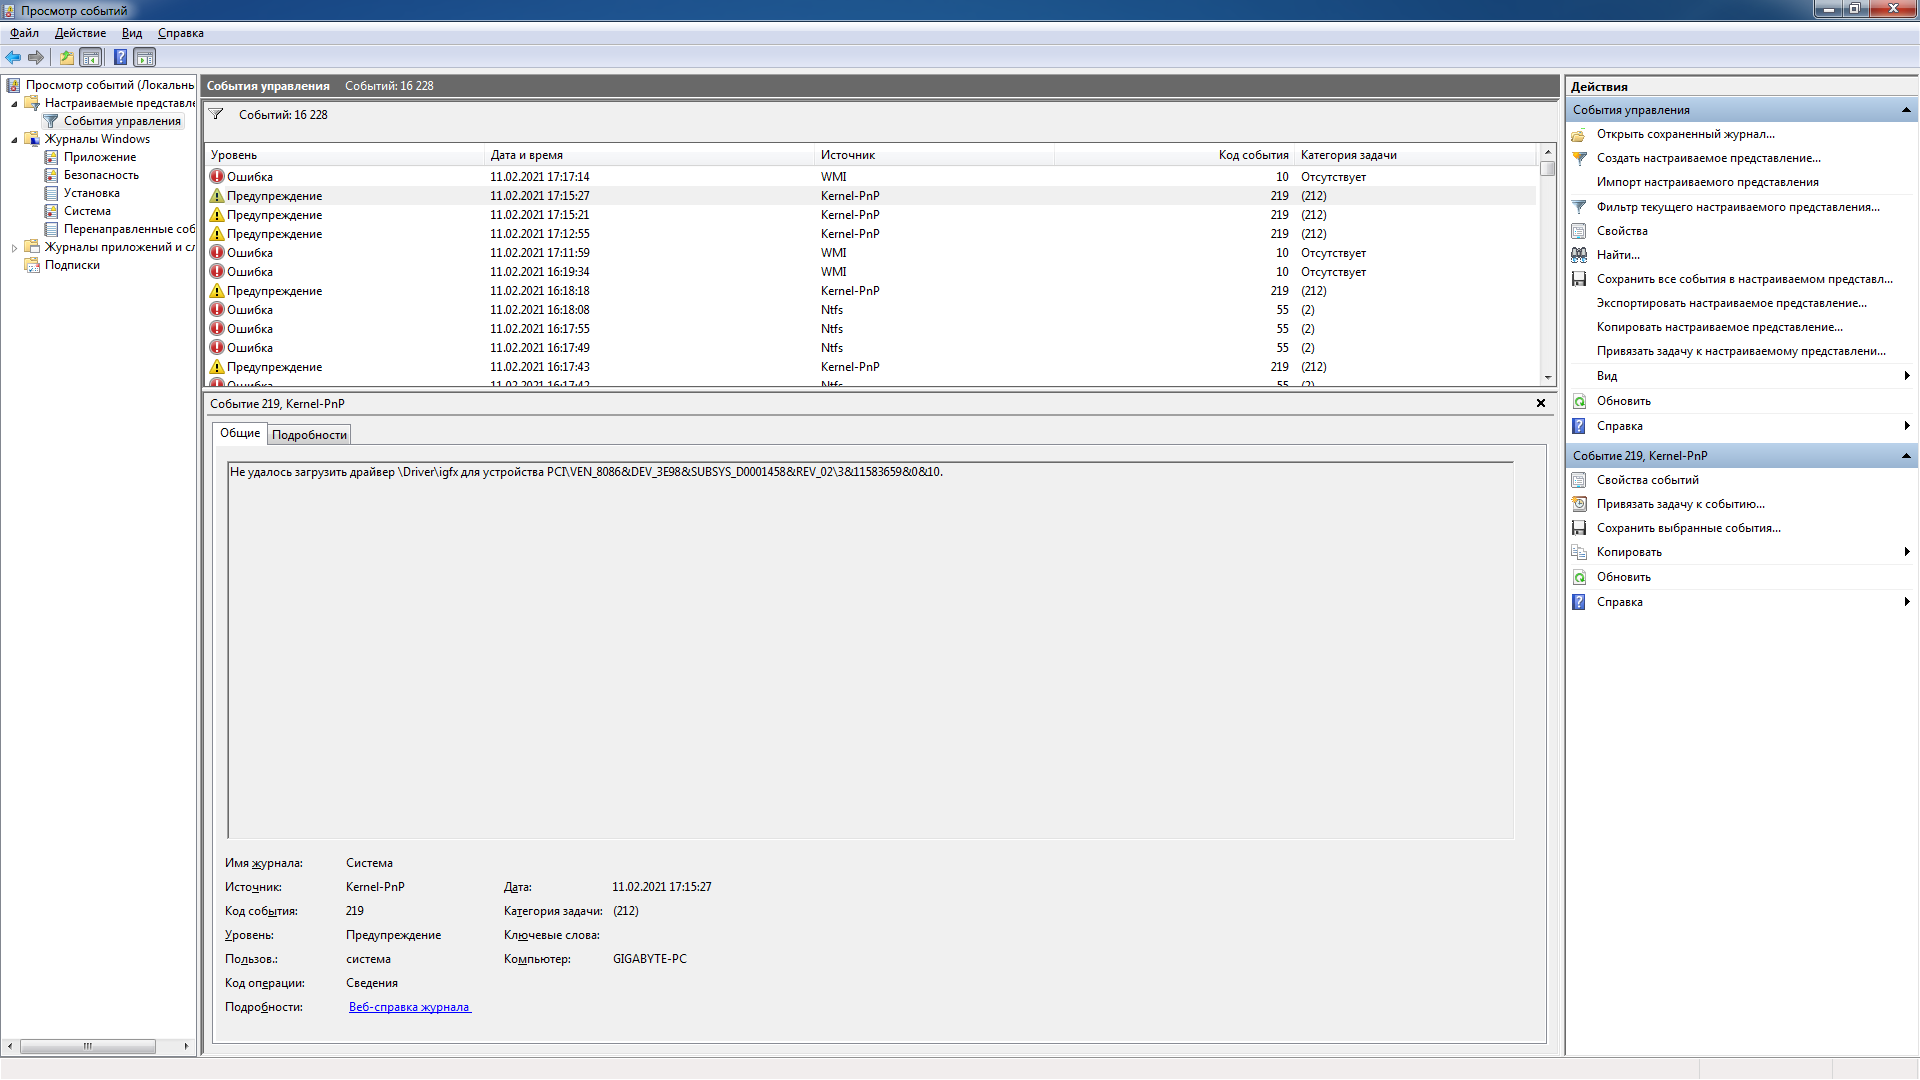Screen dimensions: 1920x1080
Task: Click the filter funnel icon above event list
Action: [216, 114]
